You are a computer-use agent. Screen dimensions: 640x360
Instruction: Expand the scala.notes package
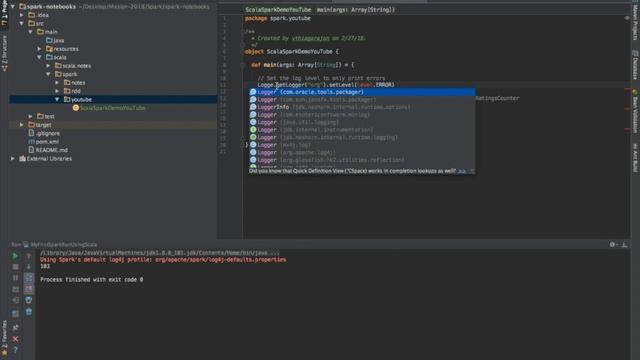pyautogui.click(x=49, y=66)
